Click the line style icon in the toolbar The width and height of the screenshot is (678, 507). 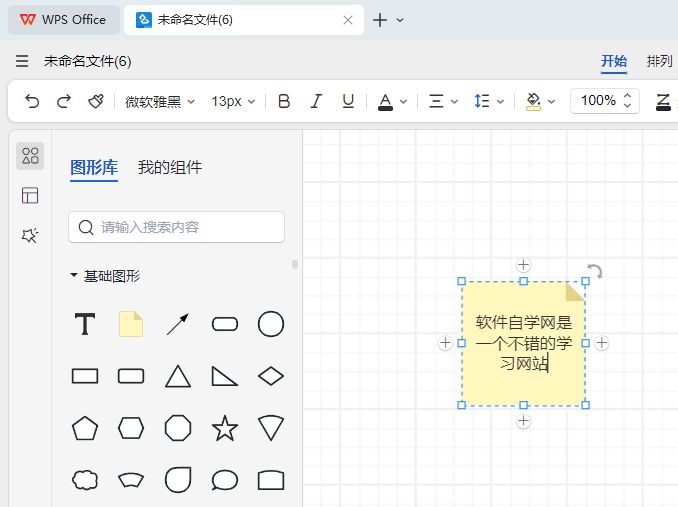[663, 102]
